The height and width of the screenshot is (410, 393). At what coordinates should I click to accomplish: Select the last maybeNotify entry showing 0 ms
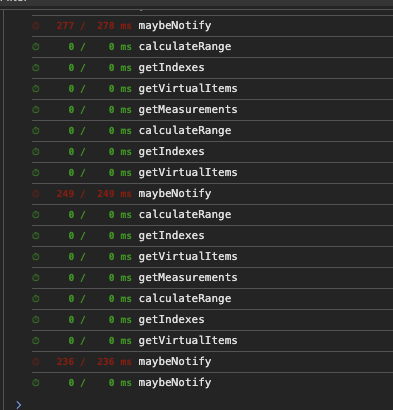coord(212,383)
